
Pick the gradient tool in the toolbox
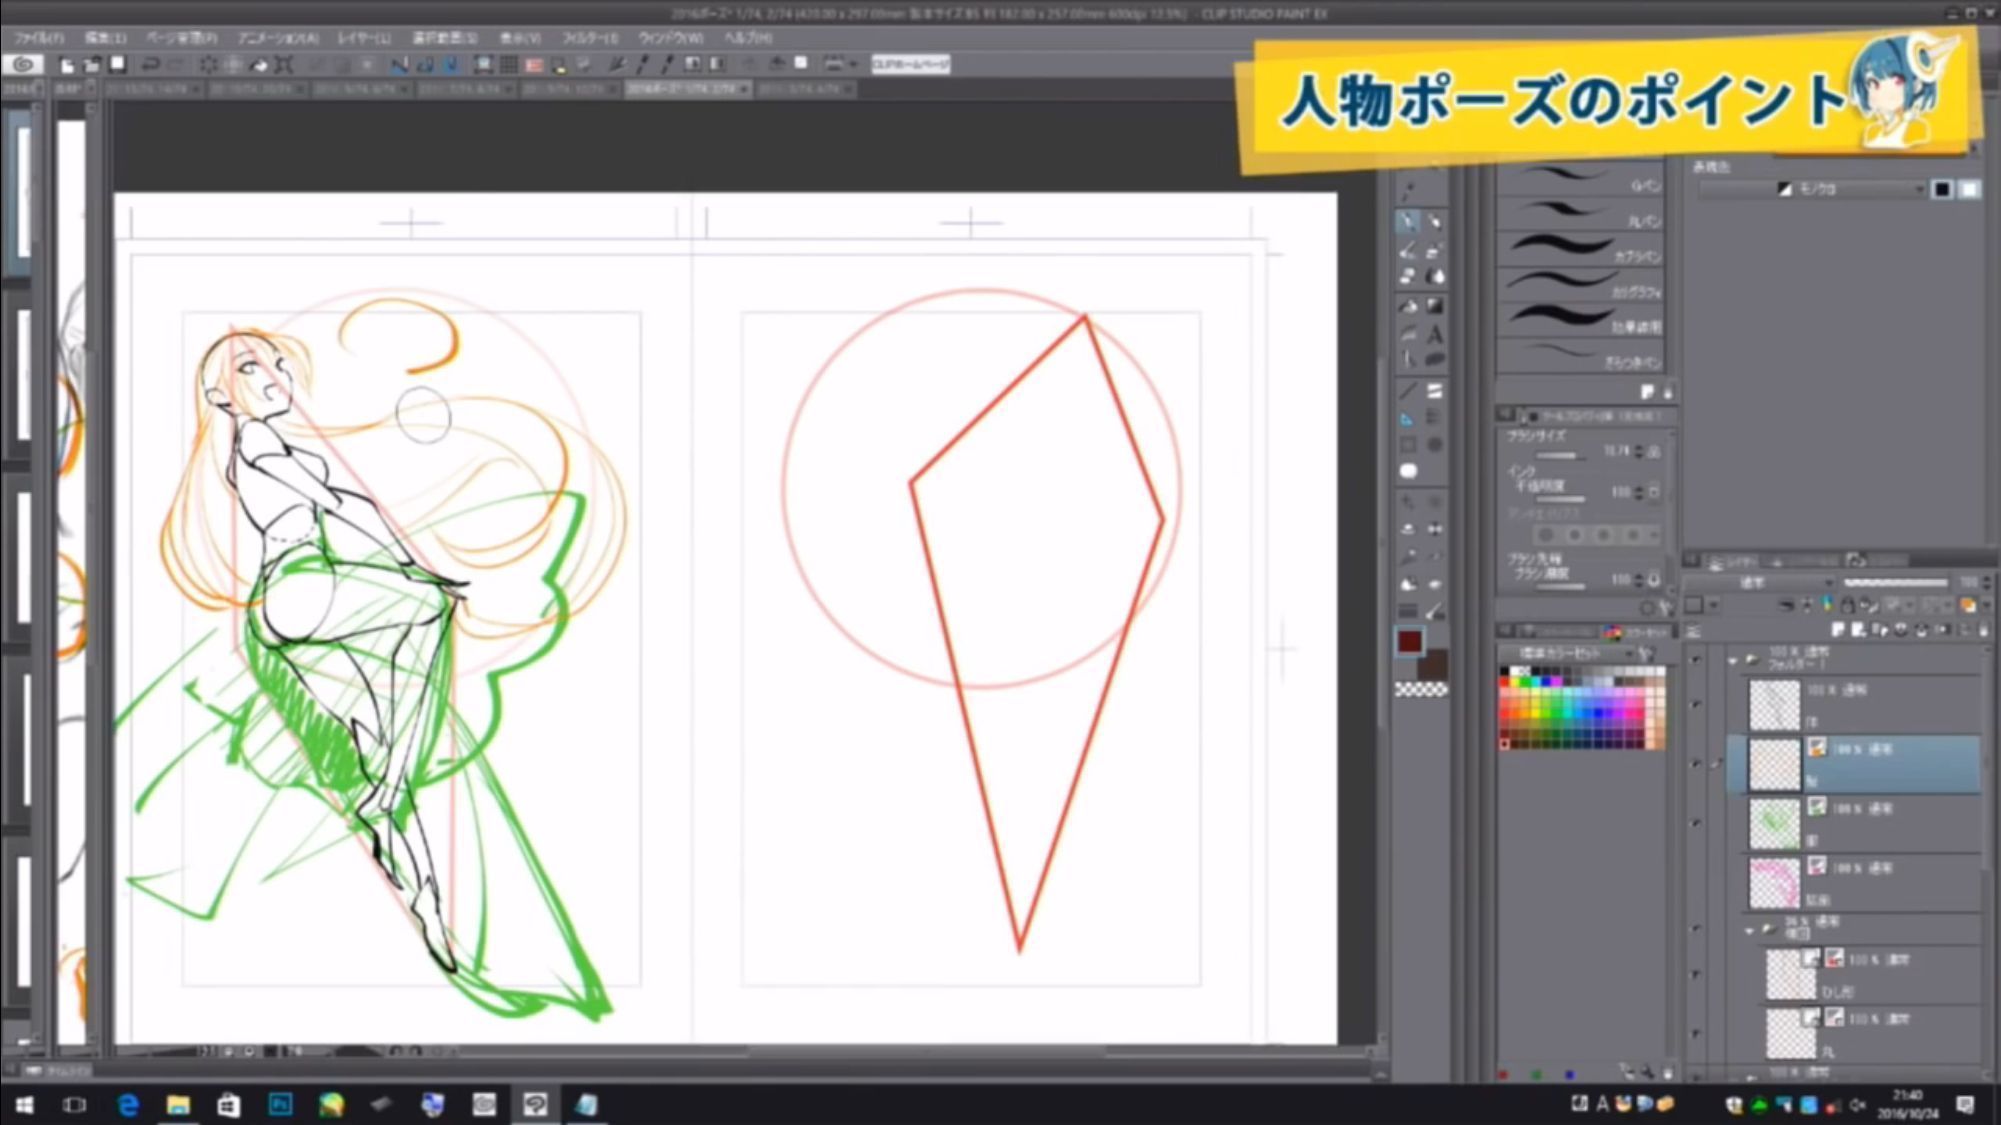pos(1435,306)
